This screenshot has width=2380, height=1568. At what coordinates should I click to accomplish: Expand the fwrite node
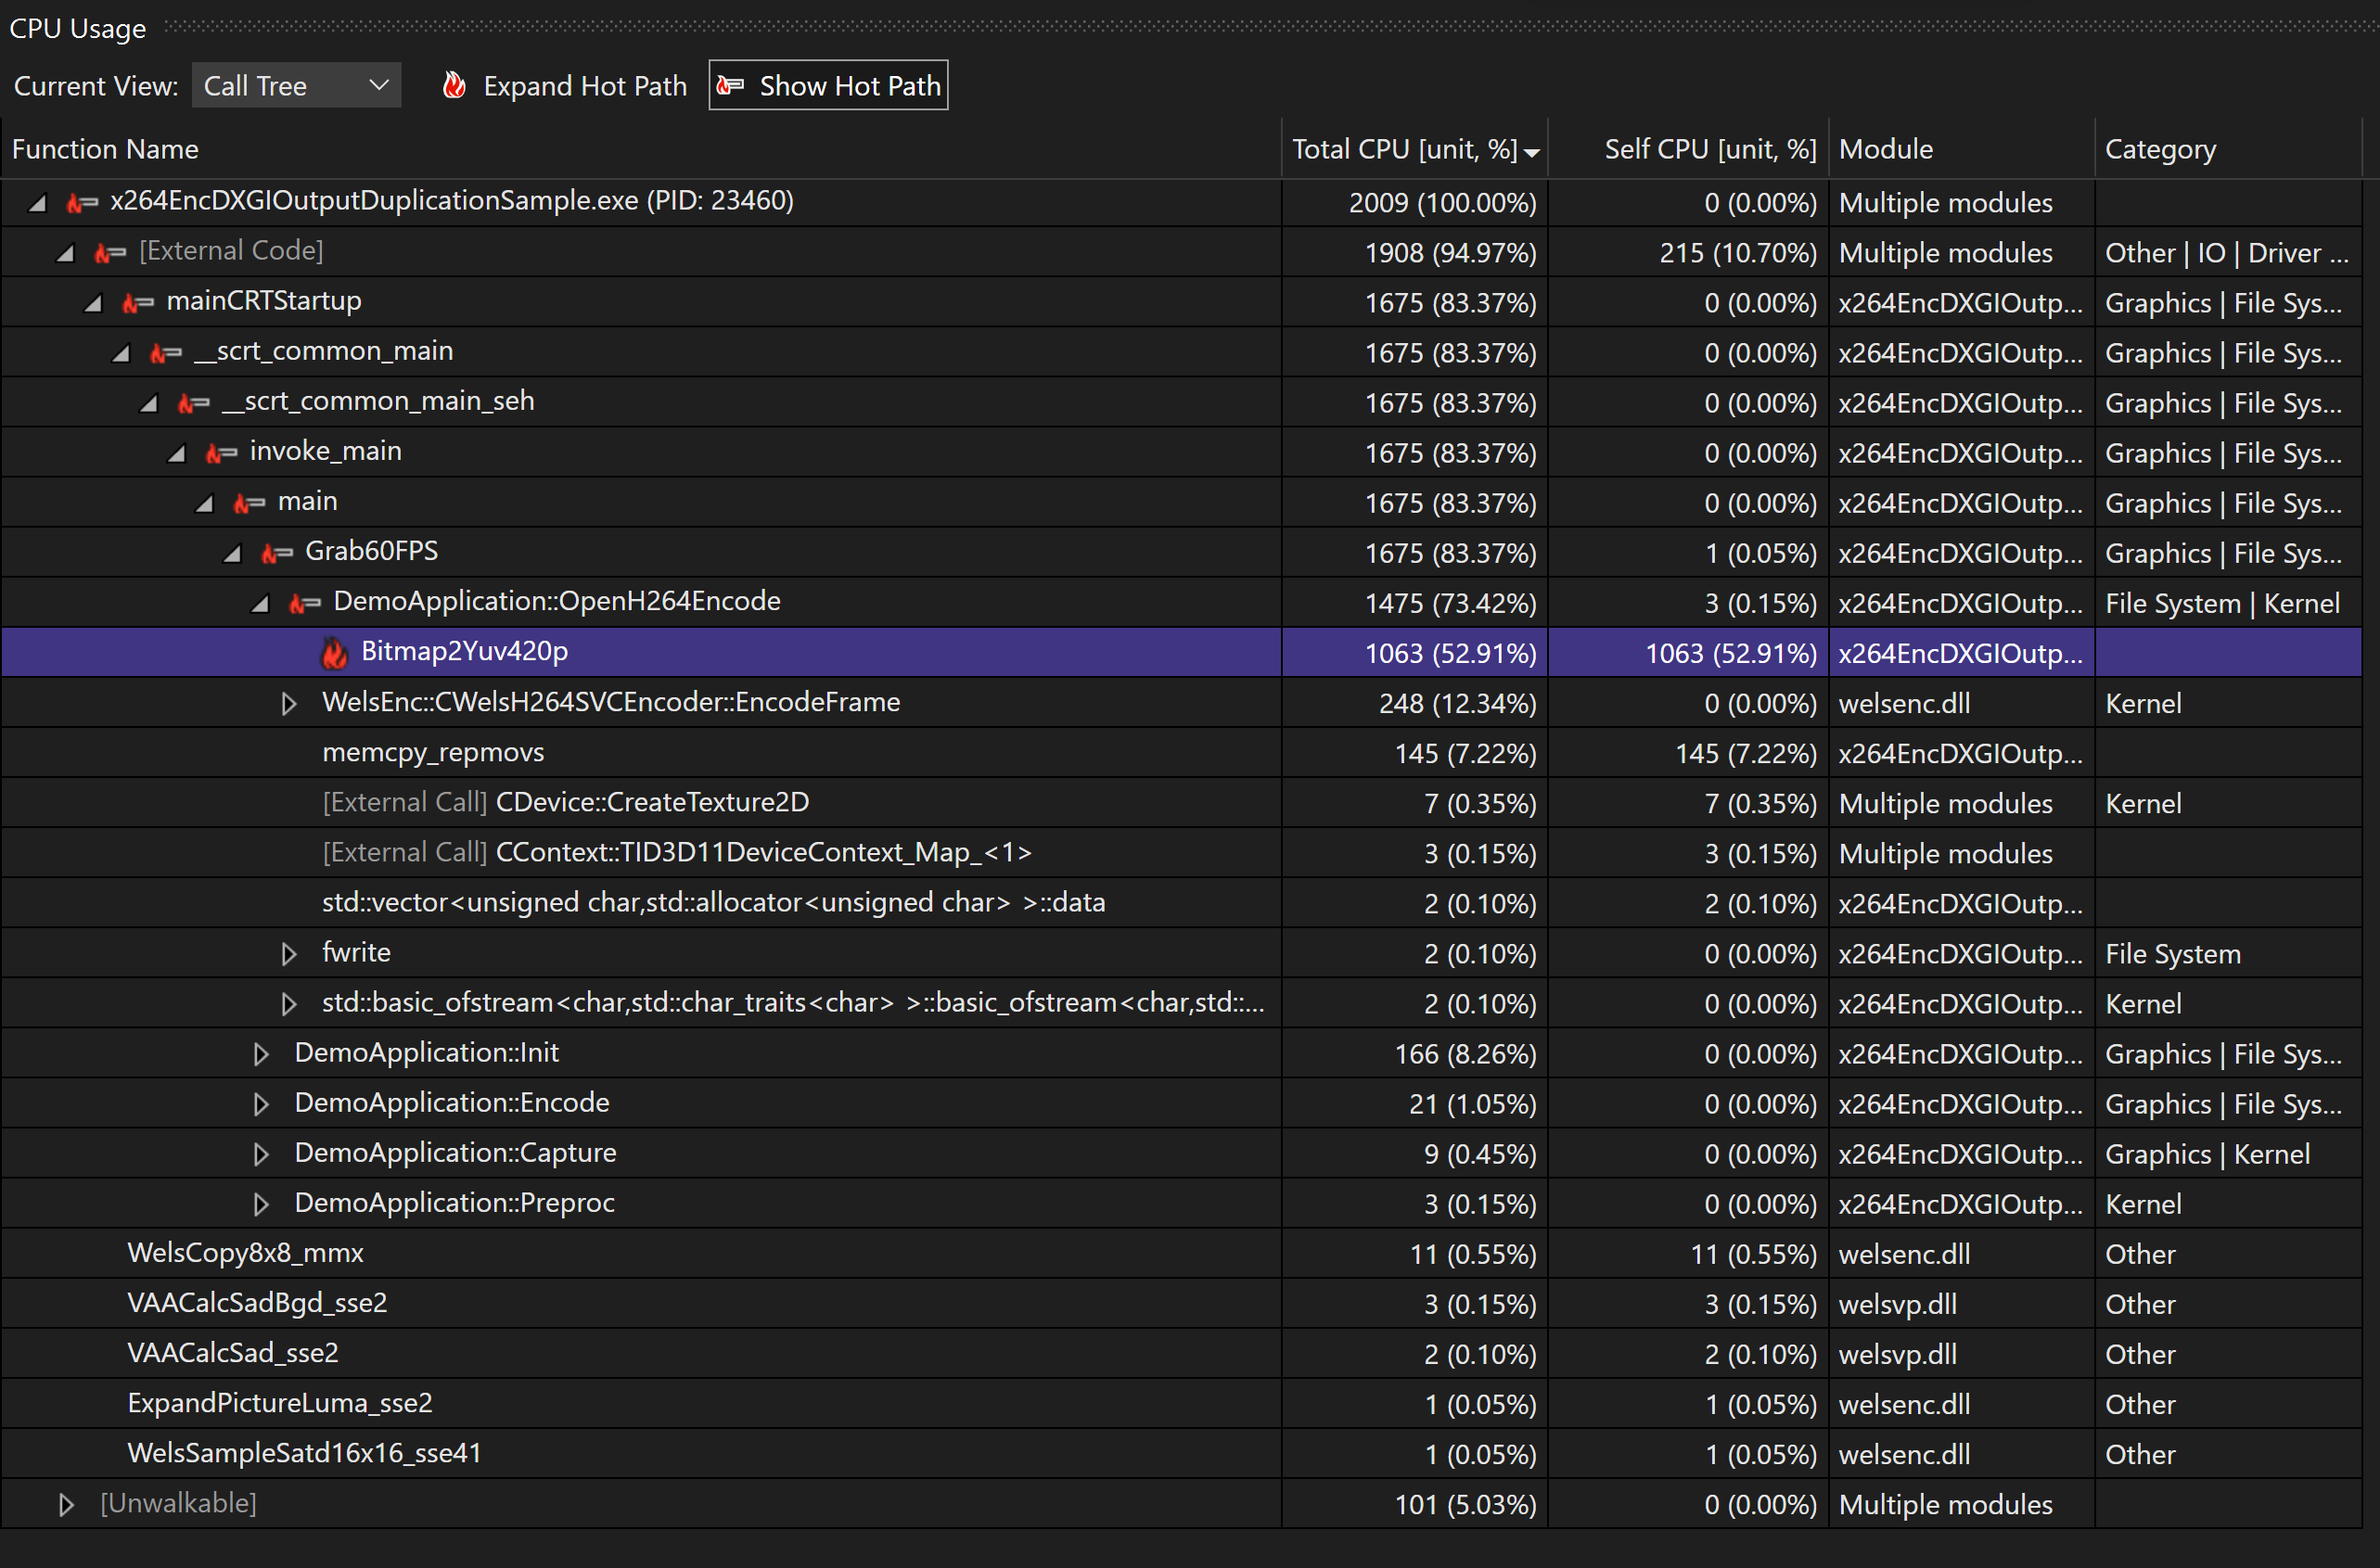click(288, 952)
